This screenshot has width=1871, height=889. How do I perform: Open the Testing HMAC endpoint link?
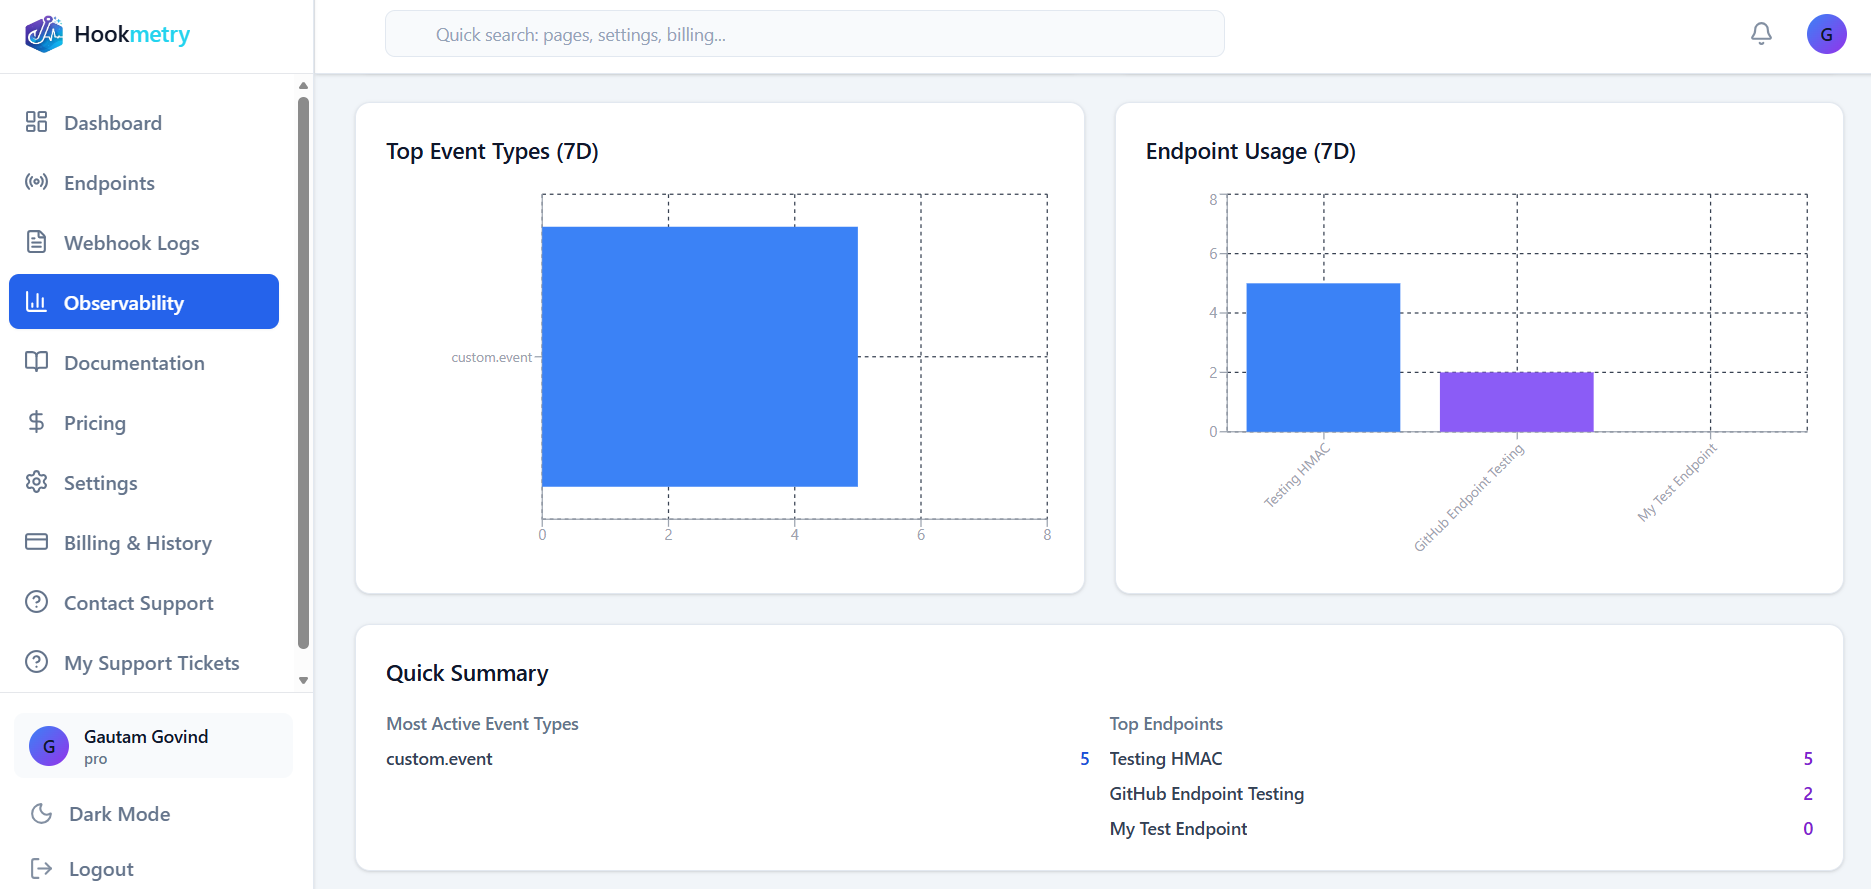pos(1165,758)
